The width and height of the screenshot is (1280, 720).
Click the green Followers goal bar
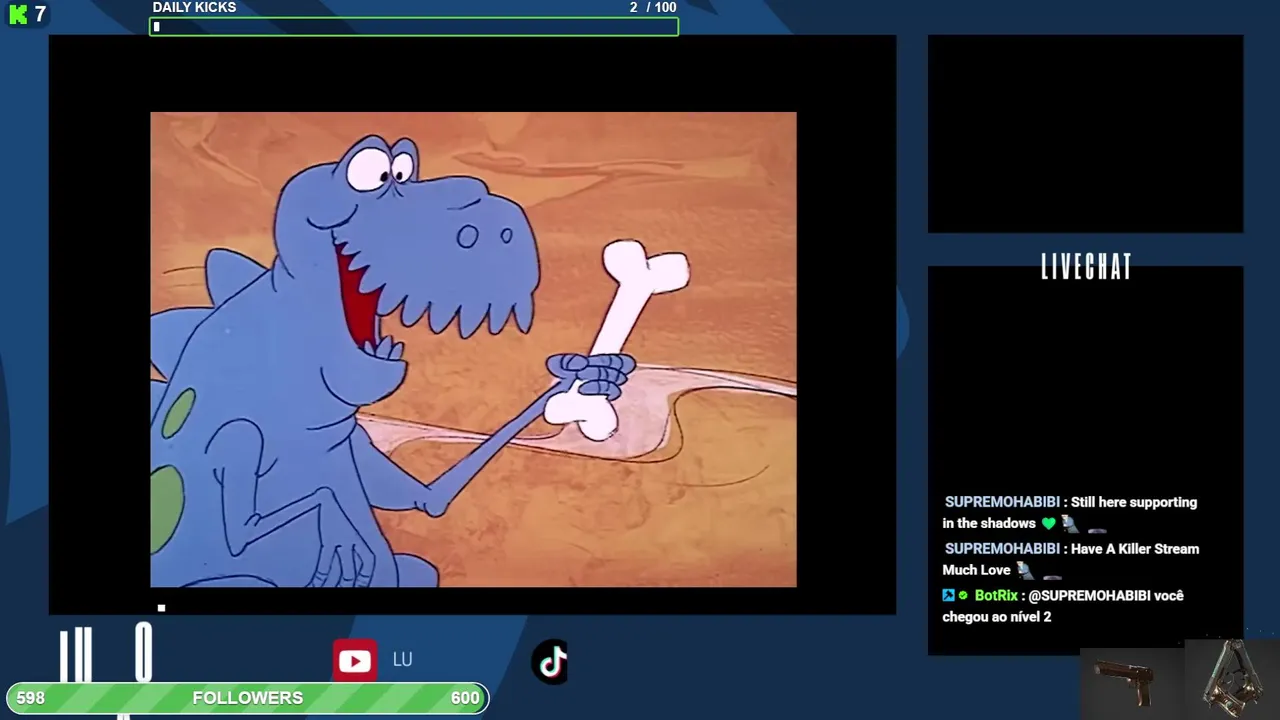248,698
